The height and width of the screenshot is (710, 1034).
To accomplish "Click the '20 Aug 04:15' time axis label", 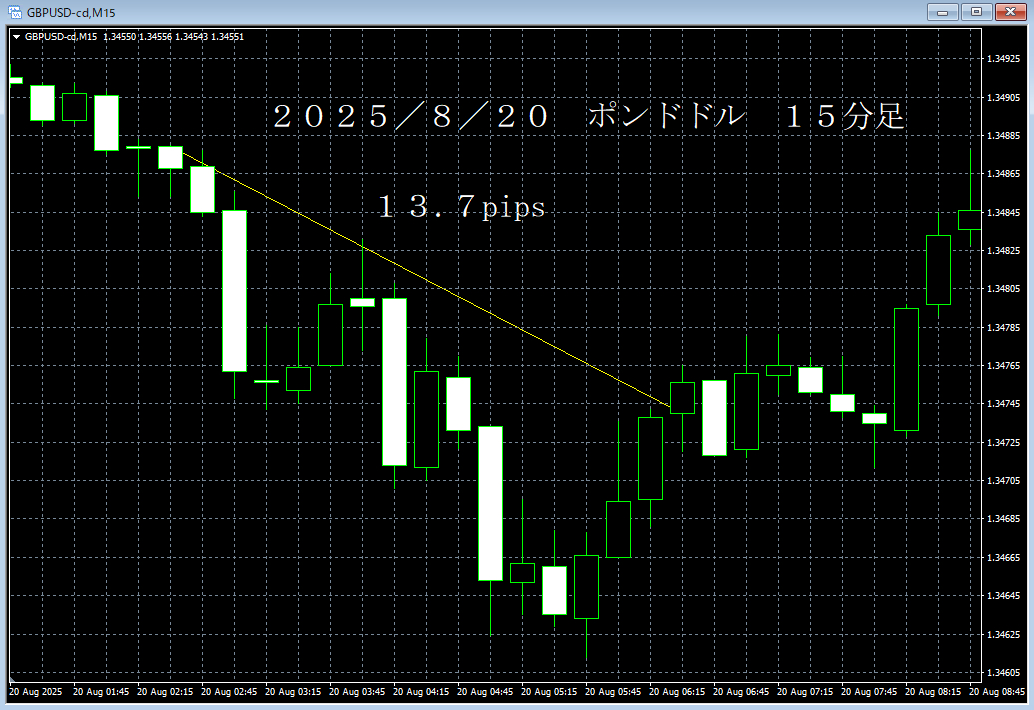I will (421, 692).
